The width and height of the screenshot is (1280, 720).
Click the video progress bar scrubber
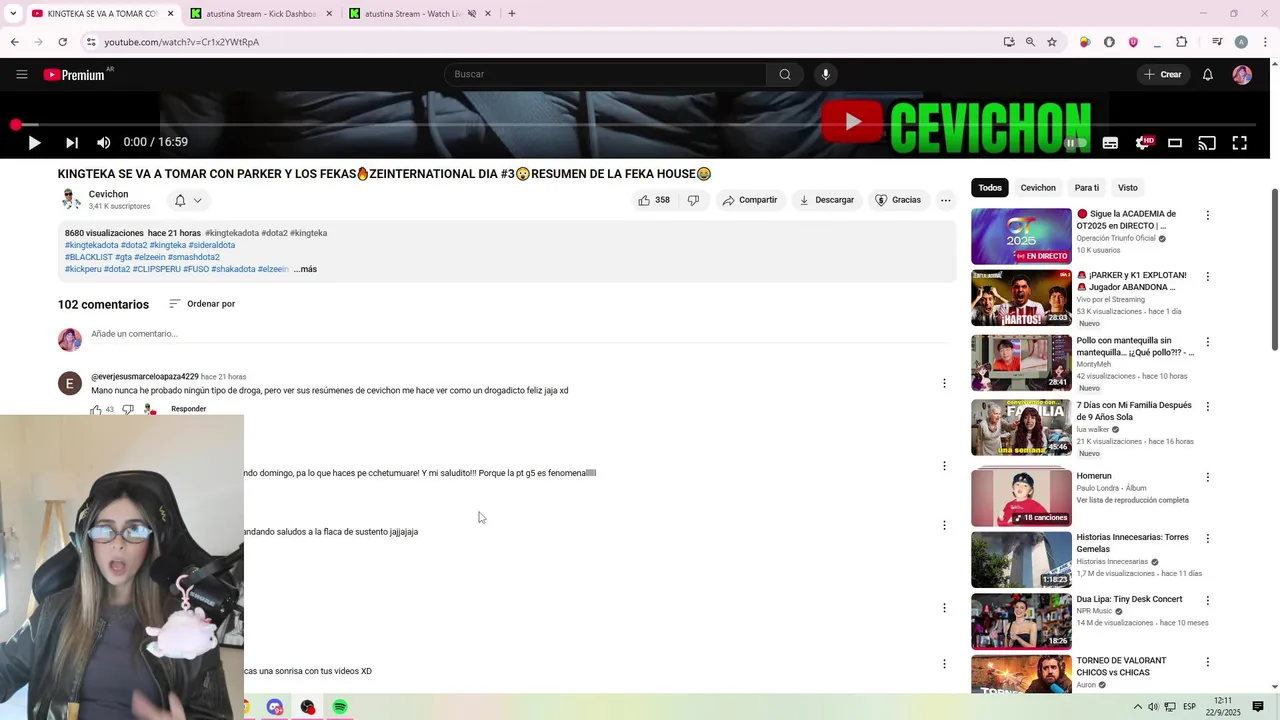(16, 125)
